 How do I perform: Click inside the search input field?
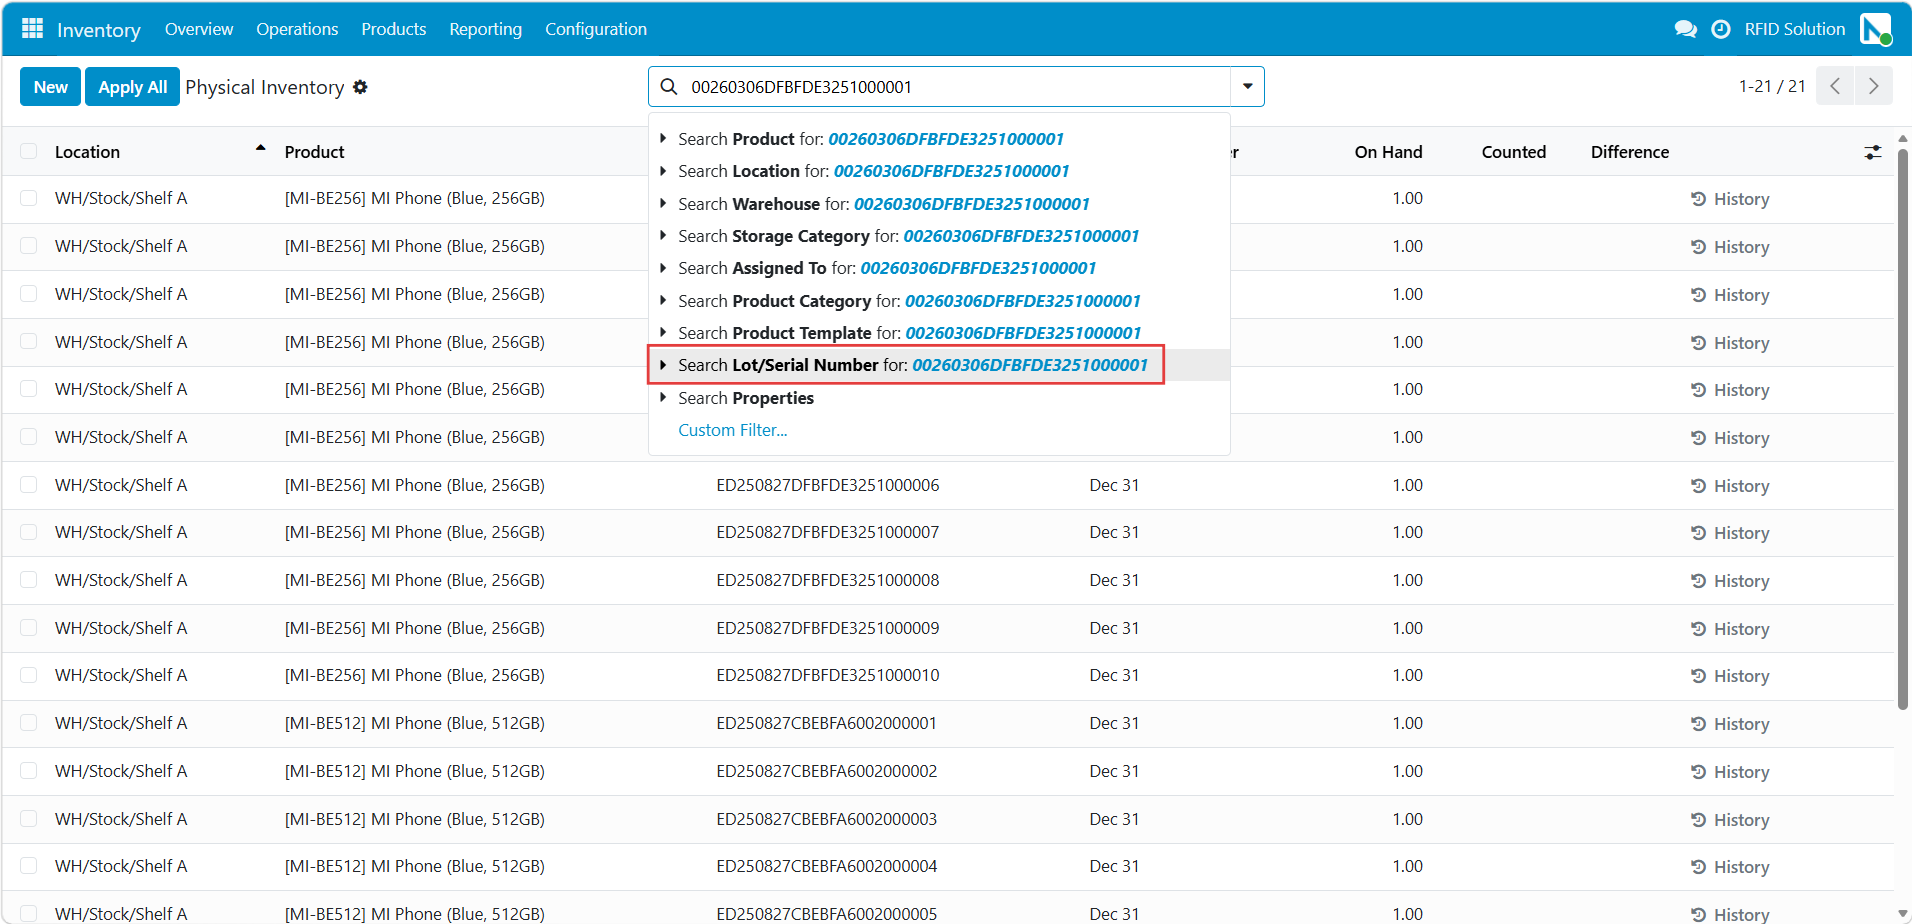[955, 87]
